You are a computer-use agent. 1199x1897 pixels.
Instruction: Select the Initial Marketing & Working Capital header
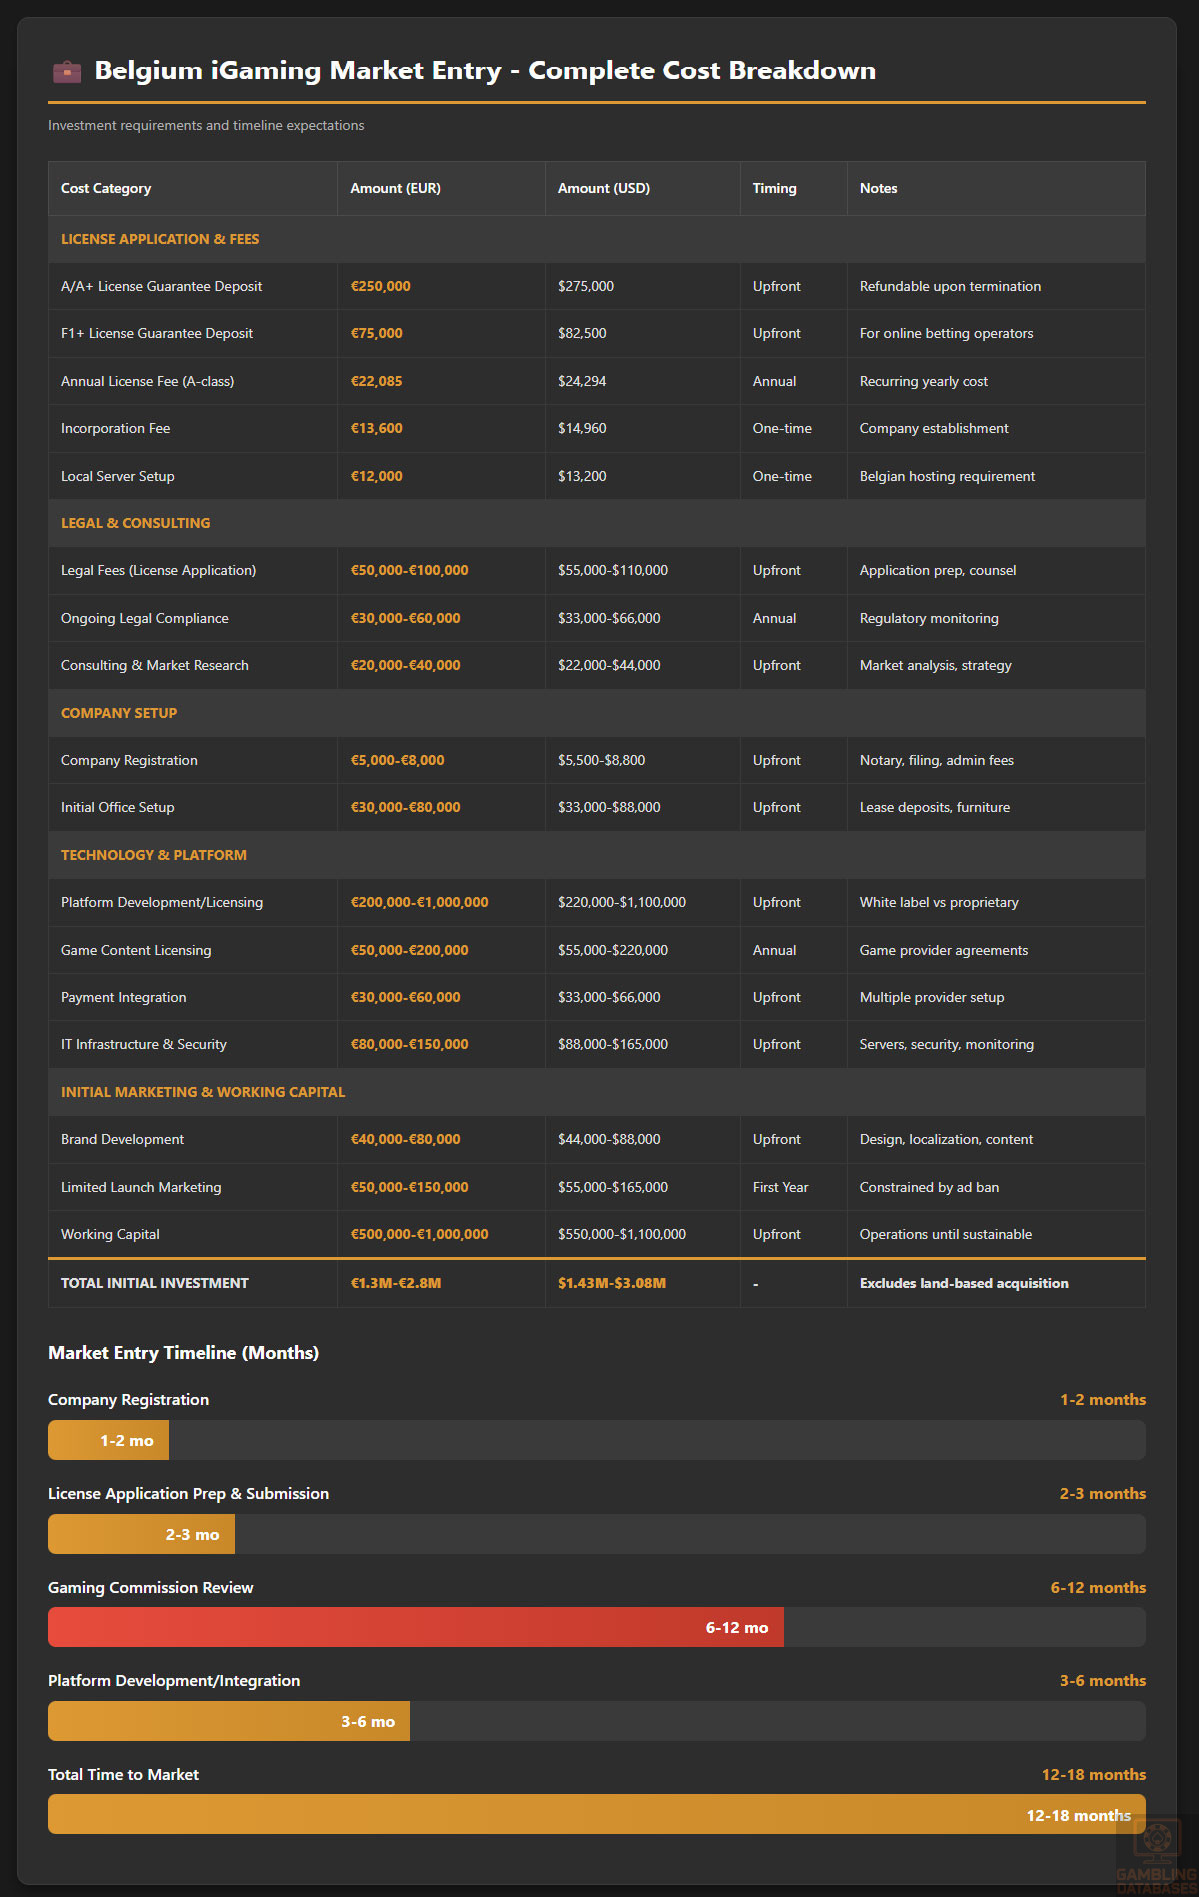point(203,1092)
